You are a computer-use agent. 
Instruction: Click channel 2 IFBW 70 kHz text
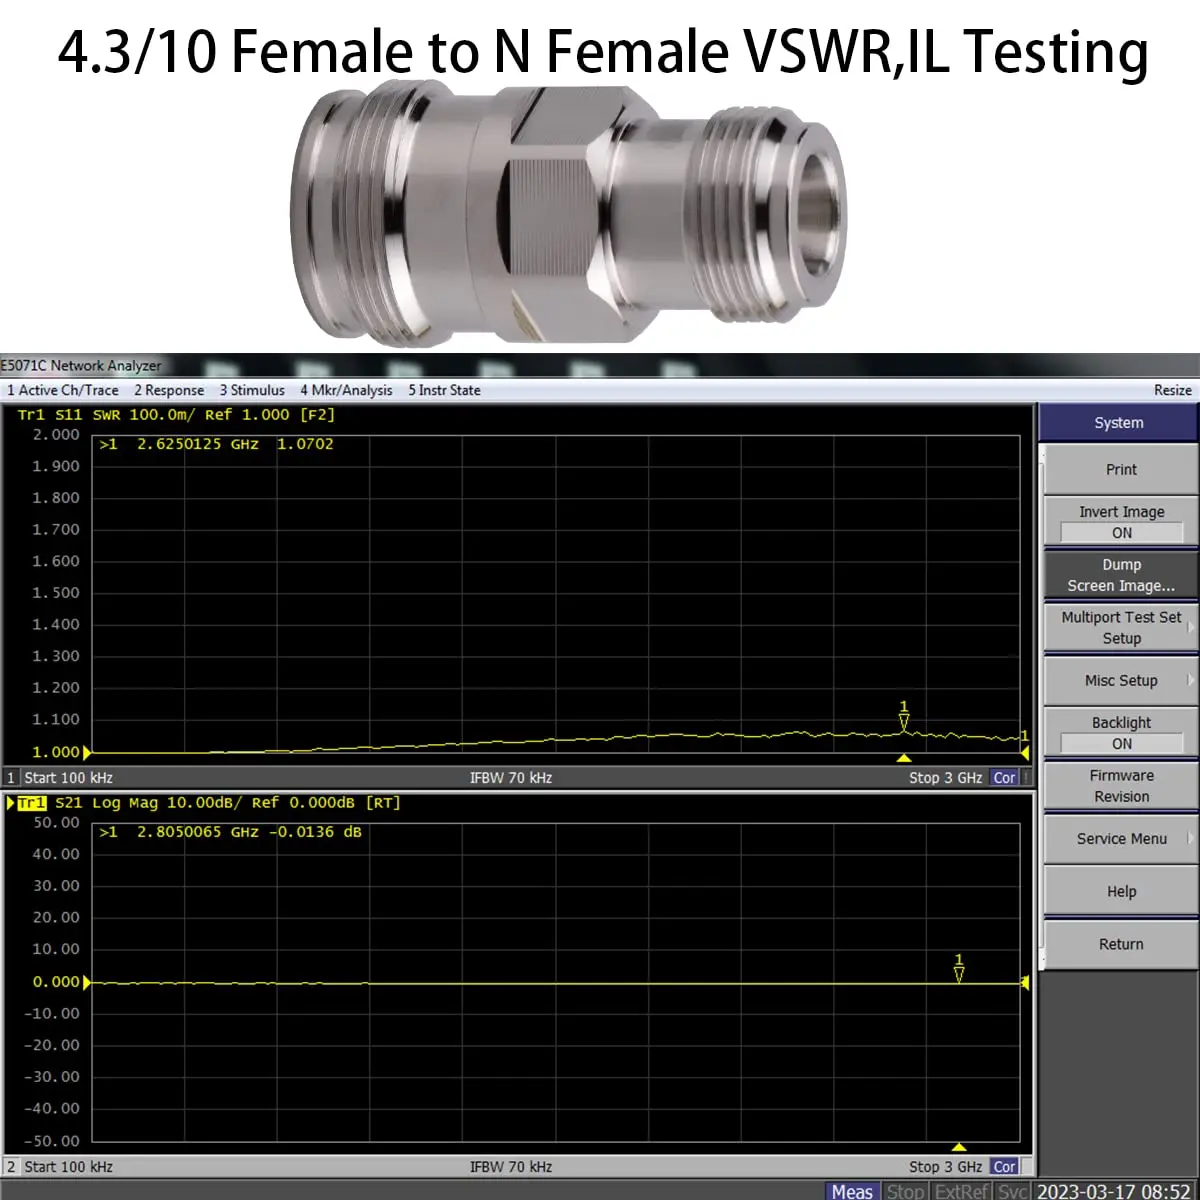click(511, 1167)
